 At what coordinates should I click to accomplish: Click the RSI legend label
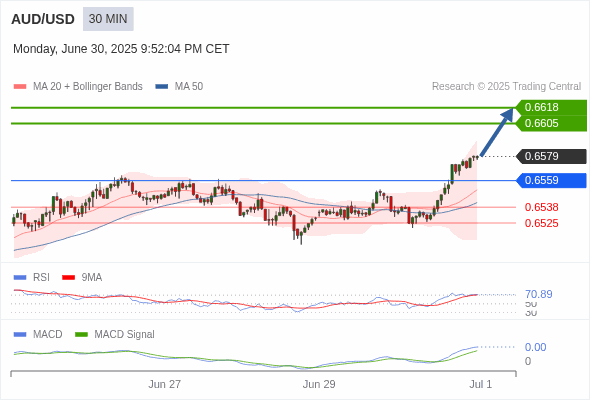point(41,278)
